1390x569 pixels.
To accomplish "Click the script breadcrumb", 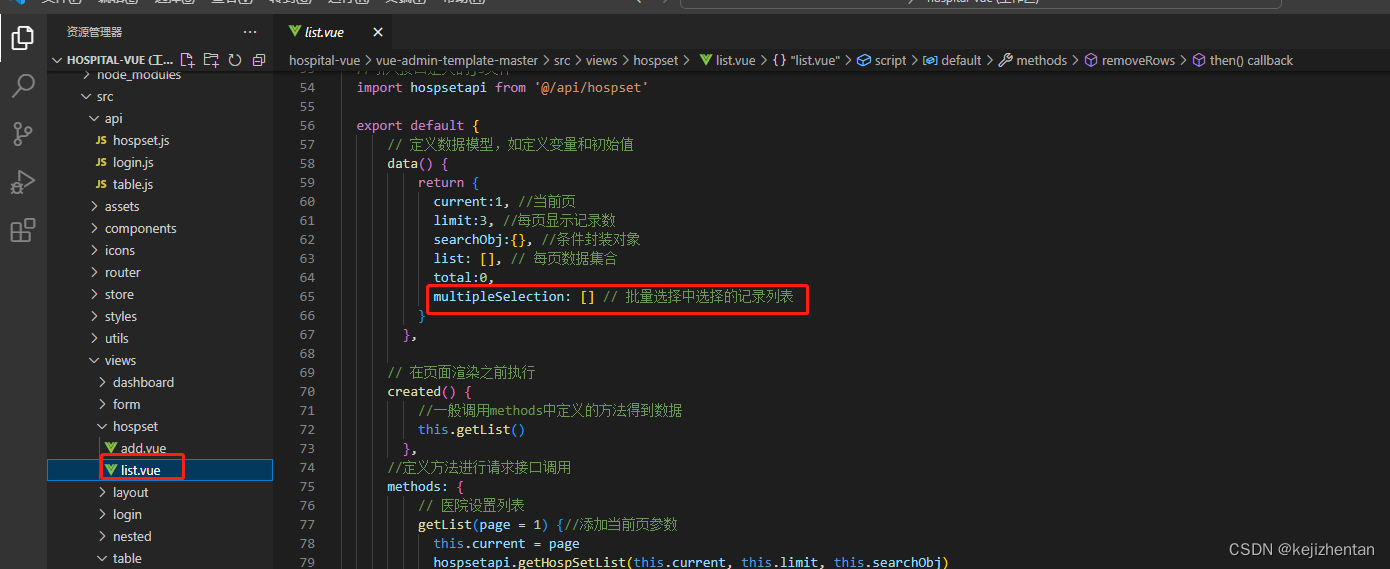I will 882,60.
